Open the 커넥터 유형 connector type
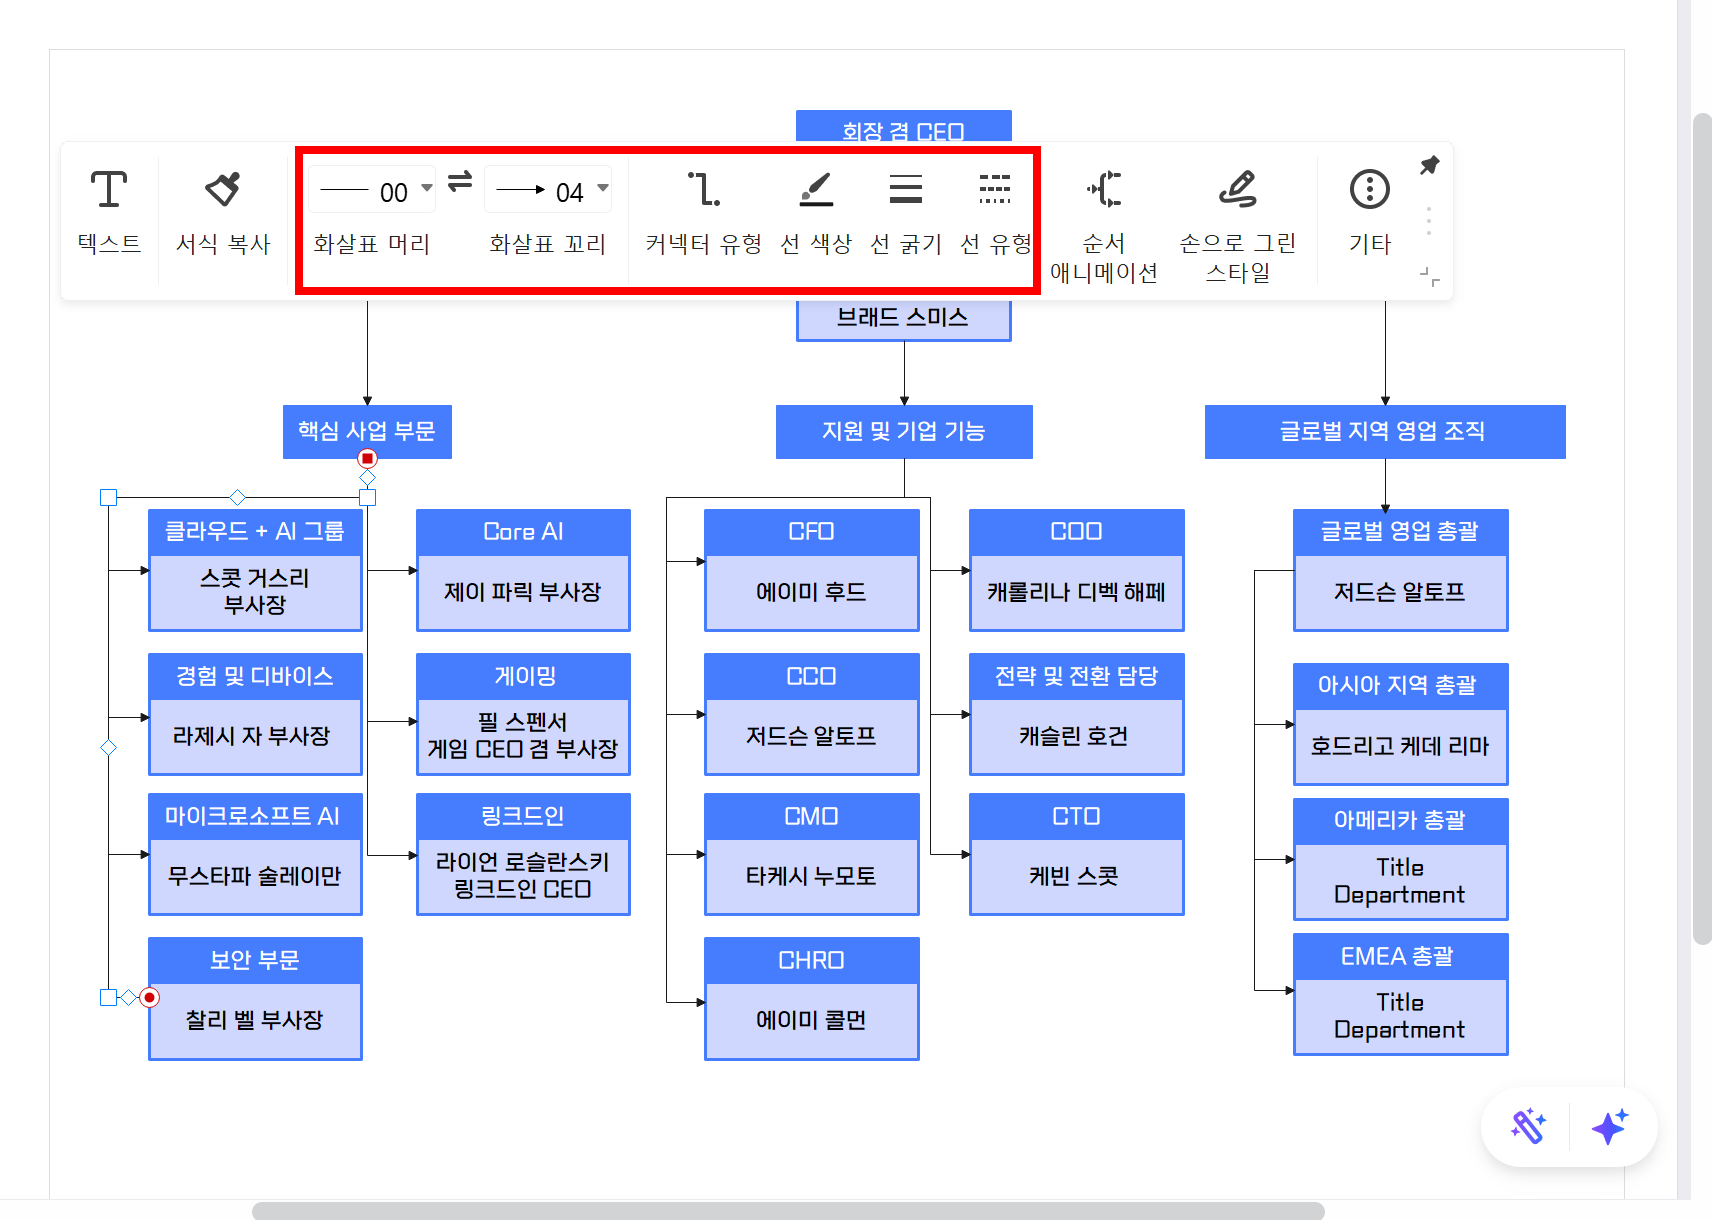1712x1220 pixels. point(704,212)
